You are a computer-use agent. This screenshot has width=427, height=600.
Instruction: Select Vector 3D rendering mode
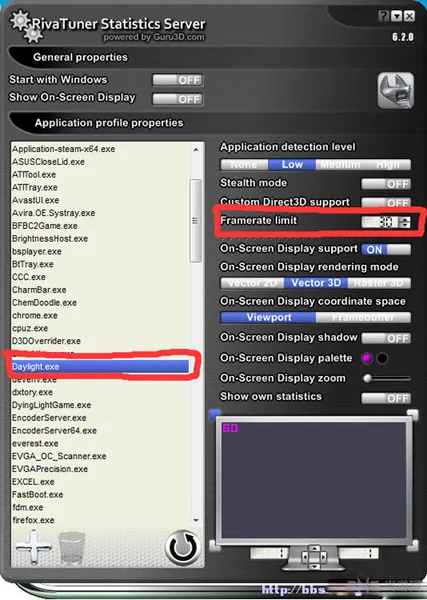pos(316,283)
